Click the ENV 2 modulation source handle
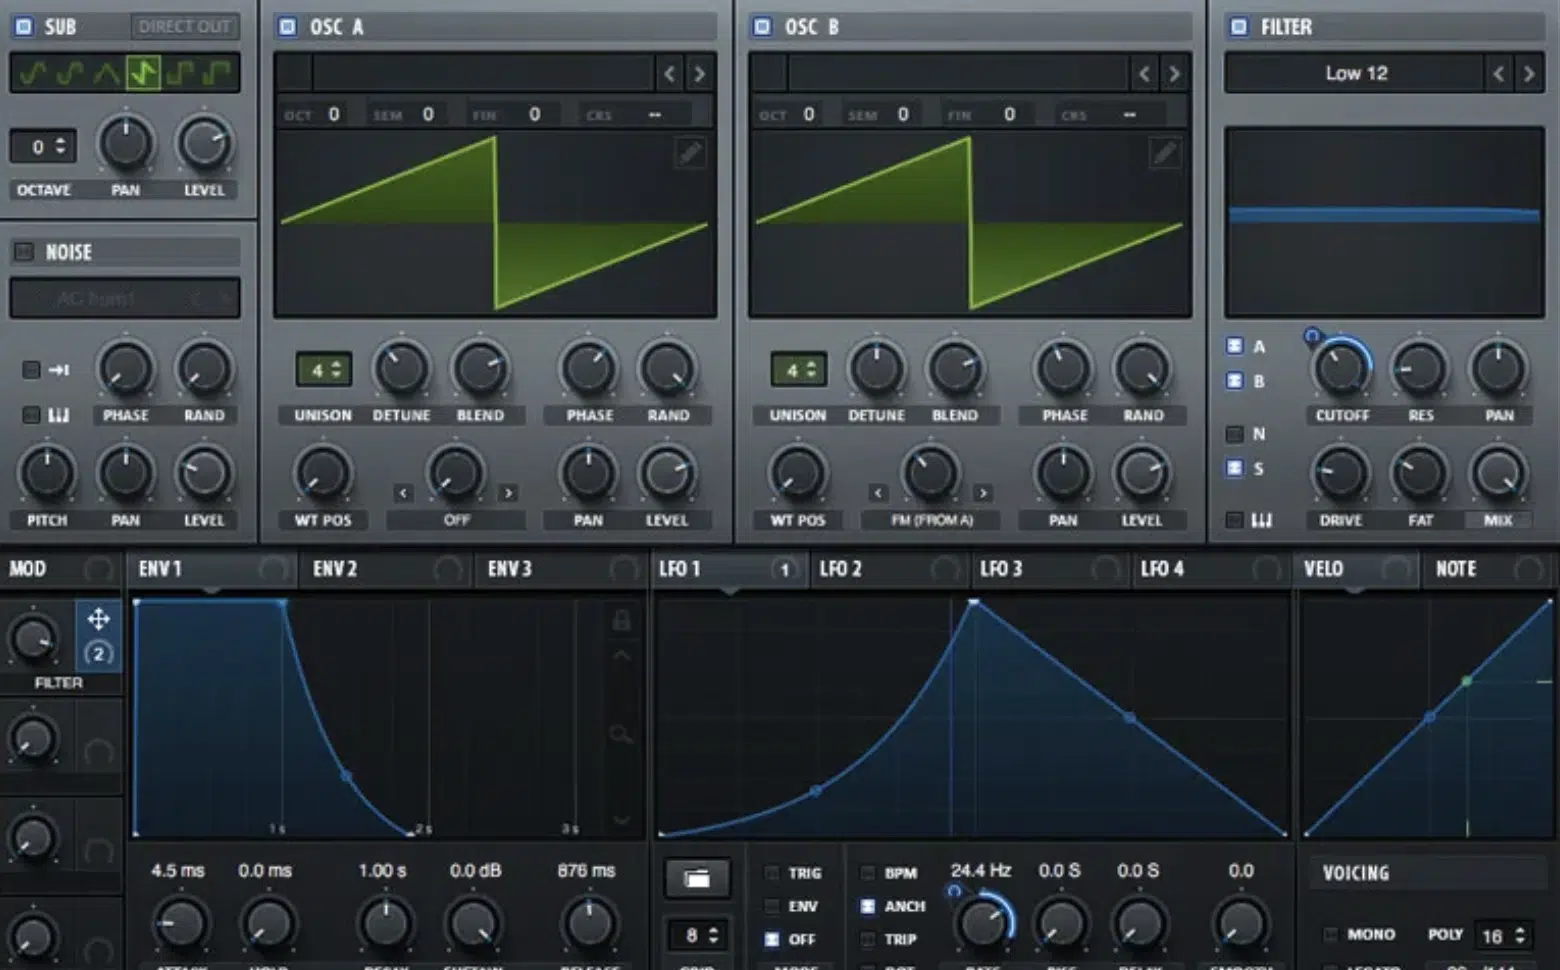 point(448,569)
